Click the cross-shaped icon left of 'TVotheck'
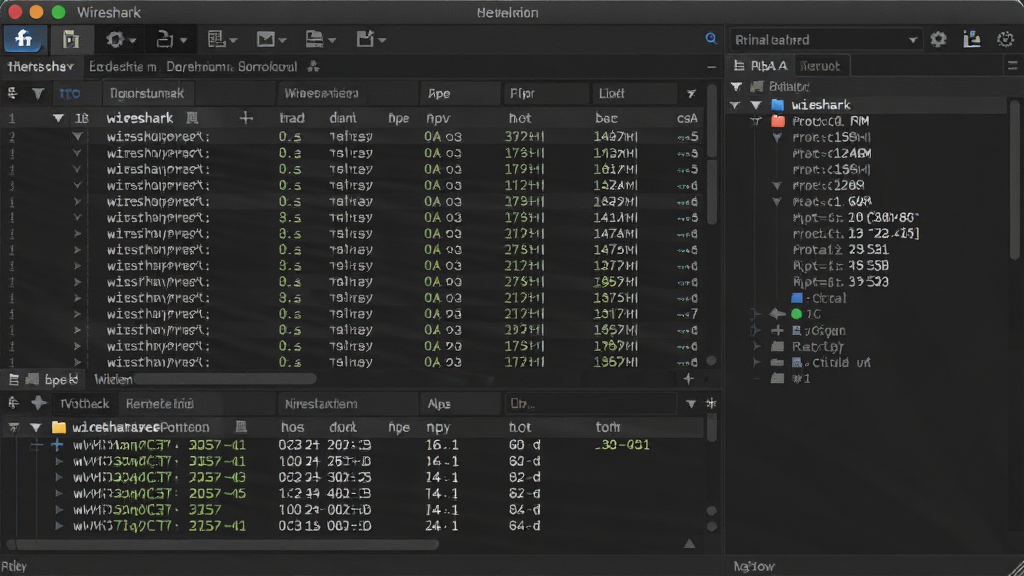The height and width of the screenshot is (576, 1024). pos(39,403)
